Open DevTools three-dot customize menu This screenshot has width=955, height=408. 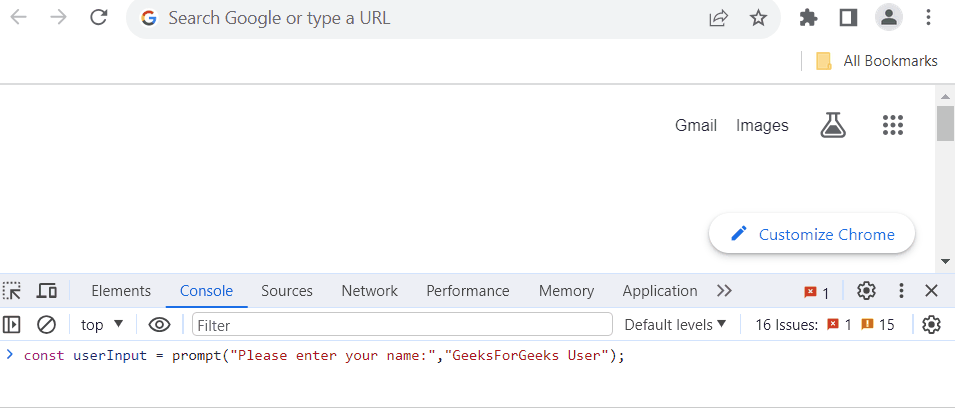(901, 291)
